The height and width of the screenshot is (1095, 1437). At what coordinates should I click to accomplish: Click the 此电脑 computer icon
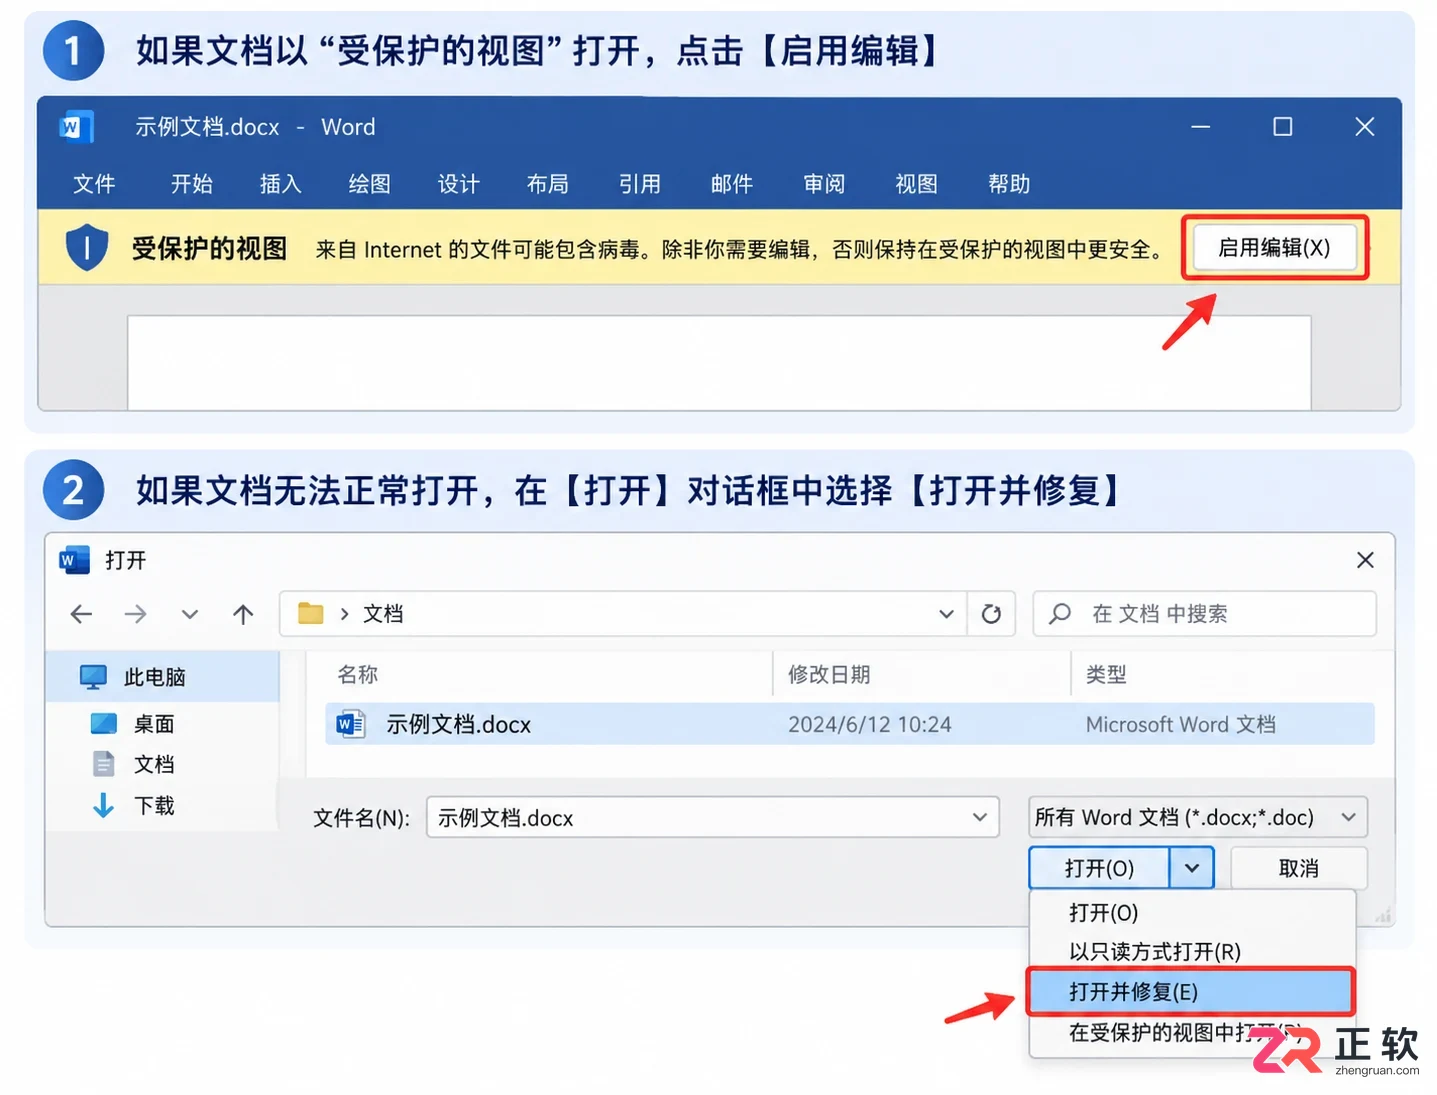point(93,677)
